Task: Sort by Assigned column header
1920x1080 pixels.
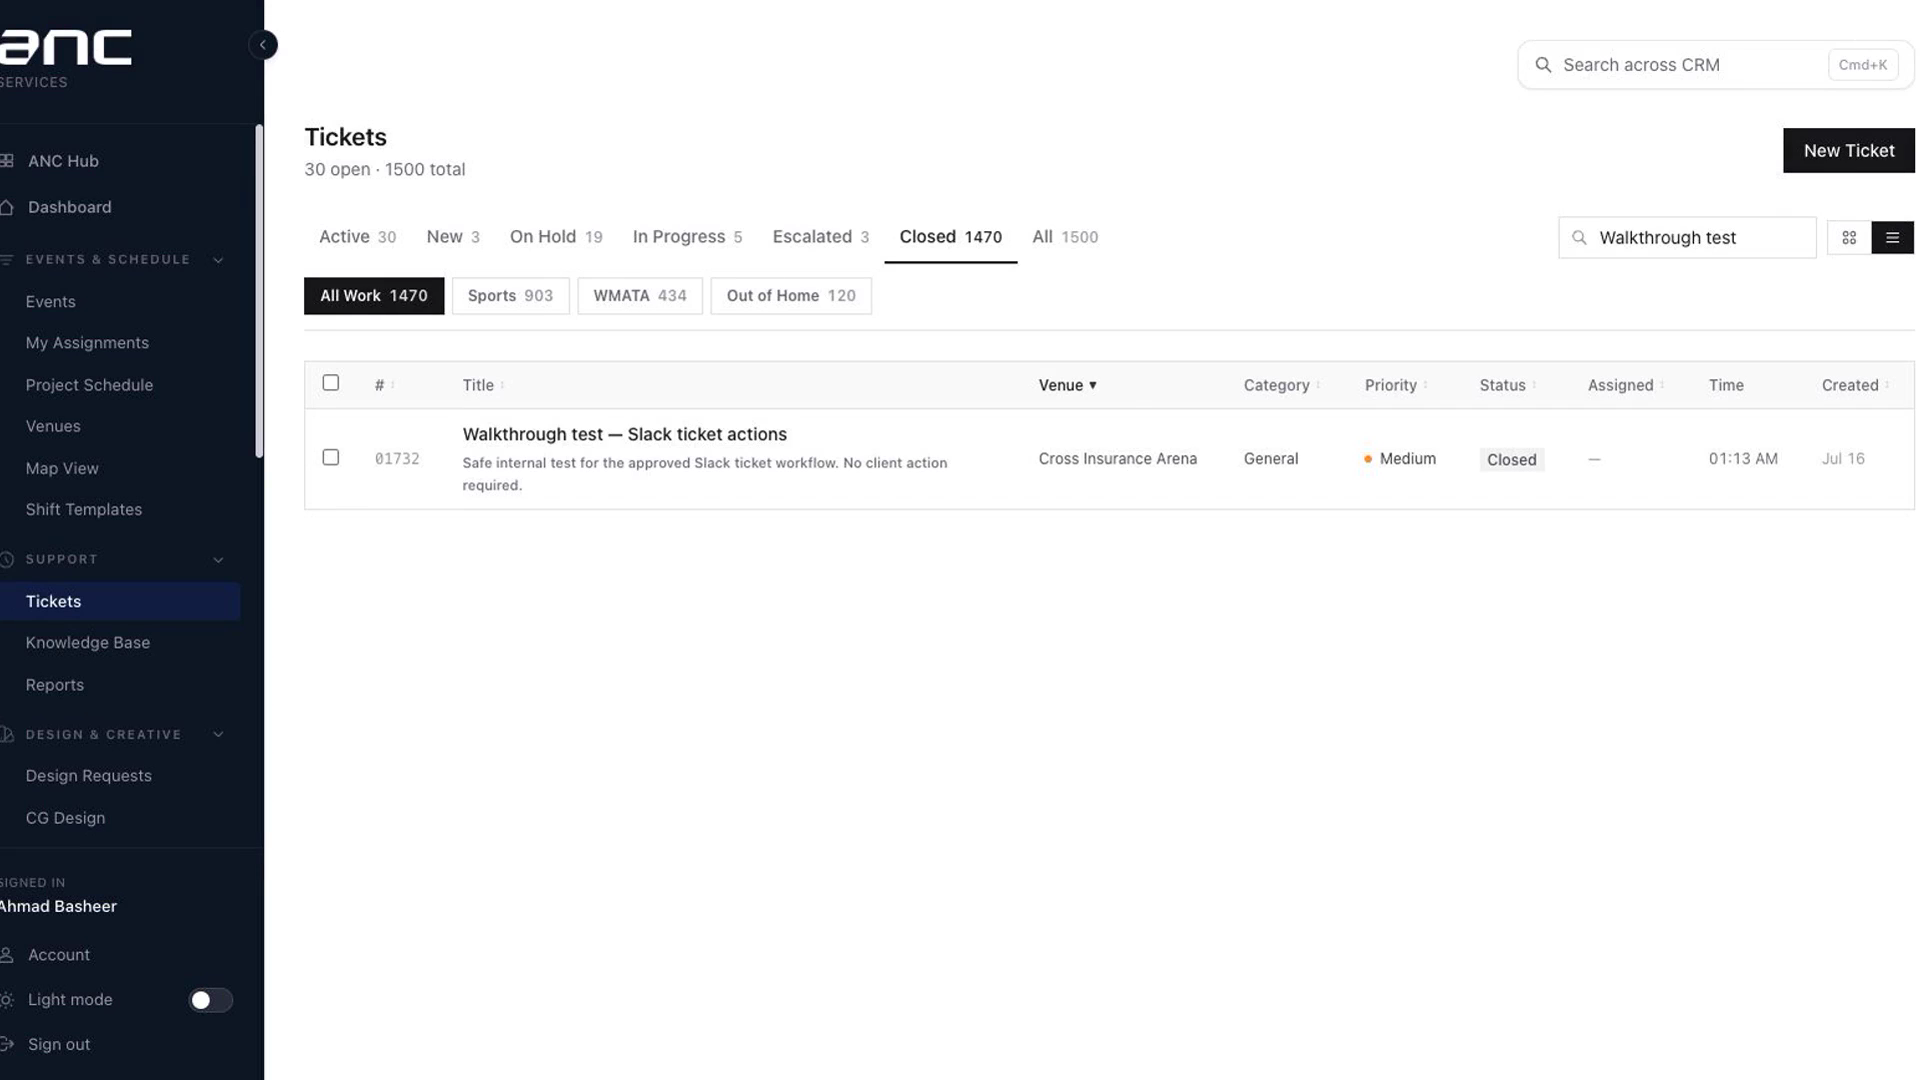Action: (1625, 385)
